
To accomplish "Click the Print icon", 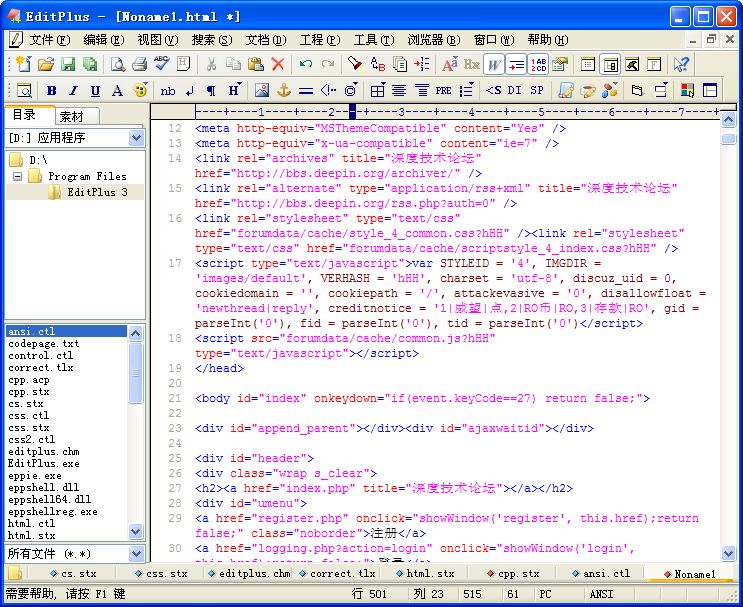I will (139, 64).
